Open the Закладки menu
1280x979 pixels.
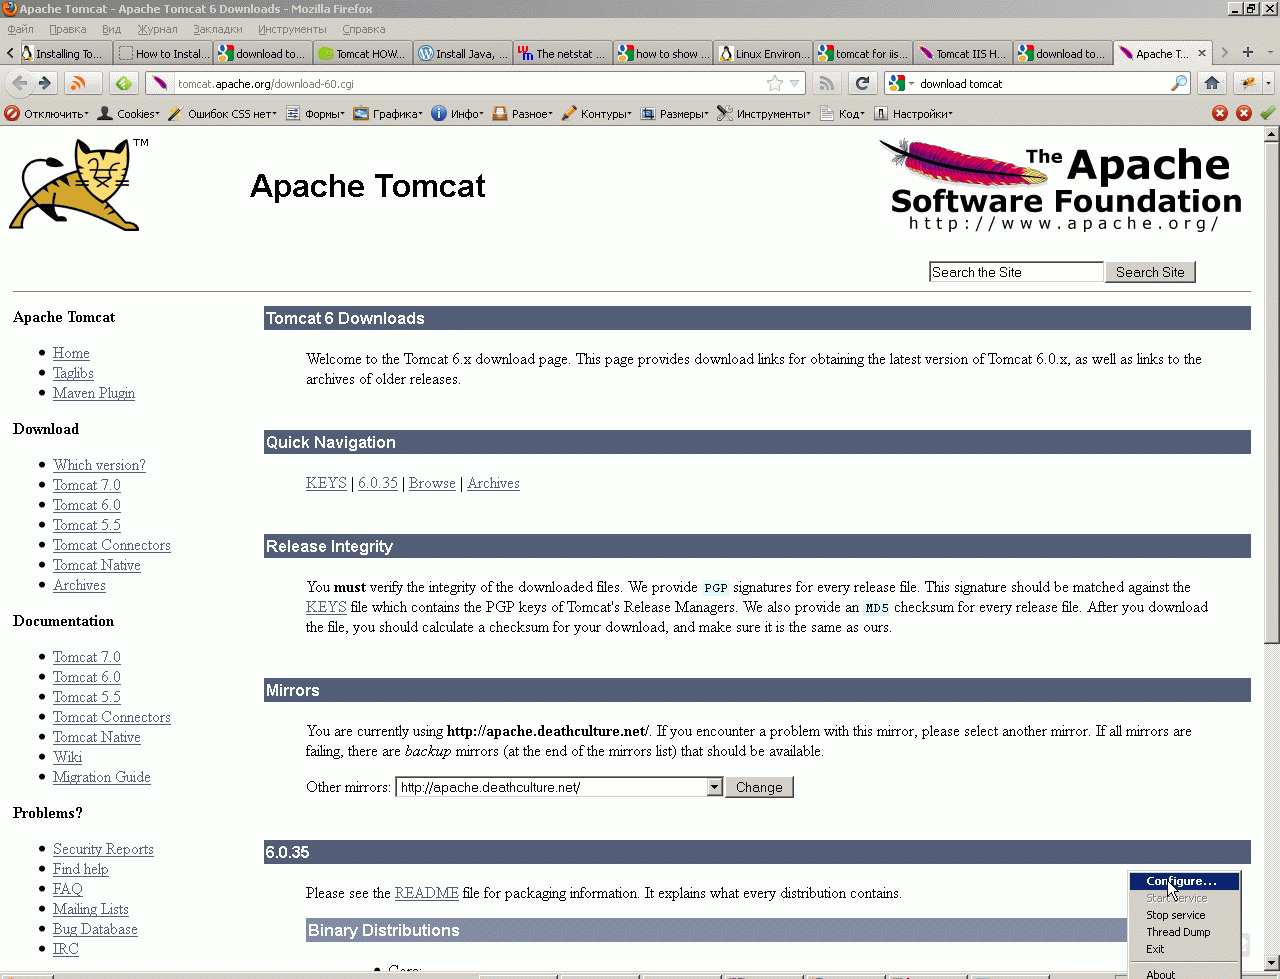(218, 29)
